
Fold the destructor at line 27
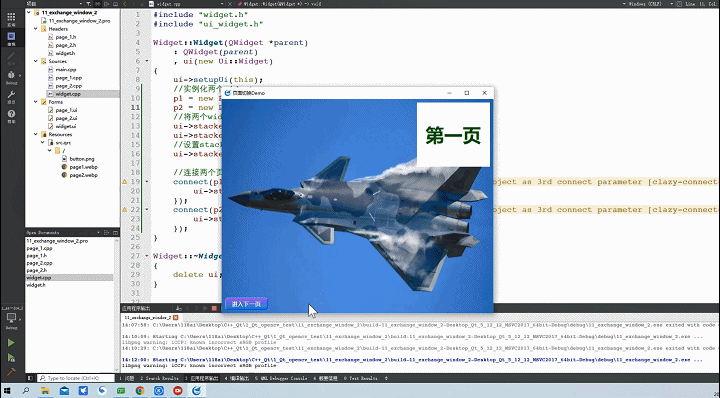pos(147,256)
